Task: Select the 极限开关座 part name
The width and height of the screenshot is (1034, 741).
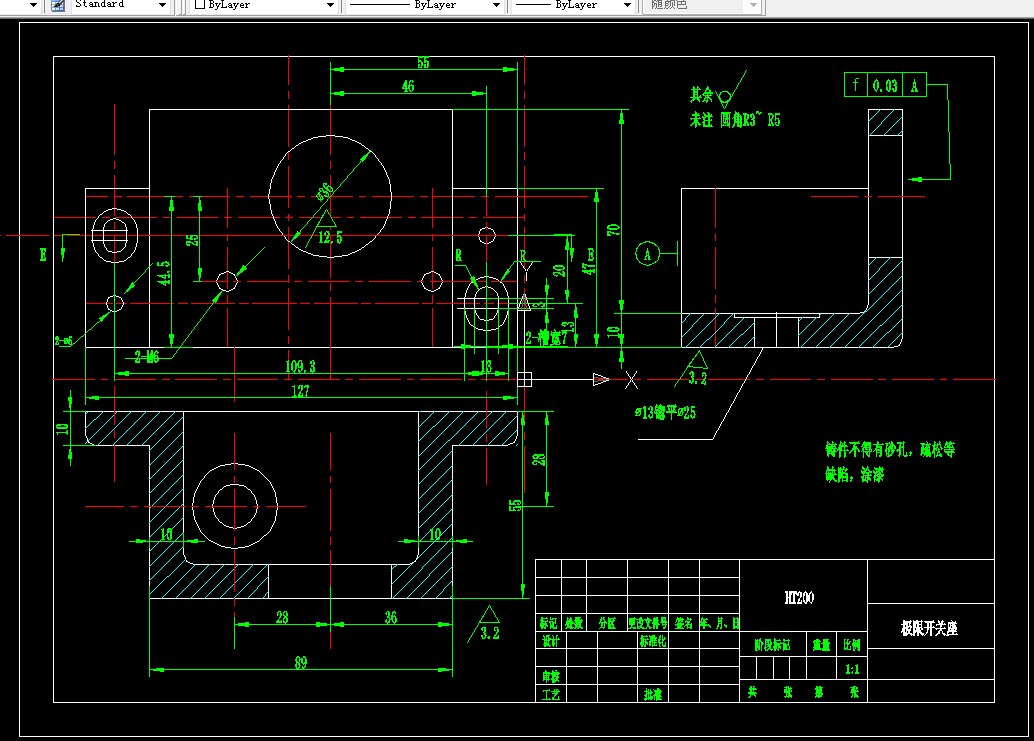Action: (929, 628)
